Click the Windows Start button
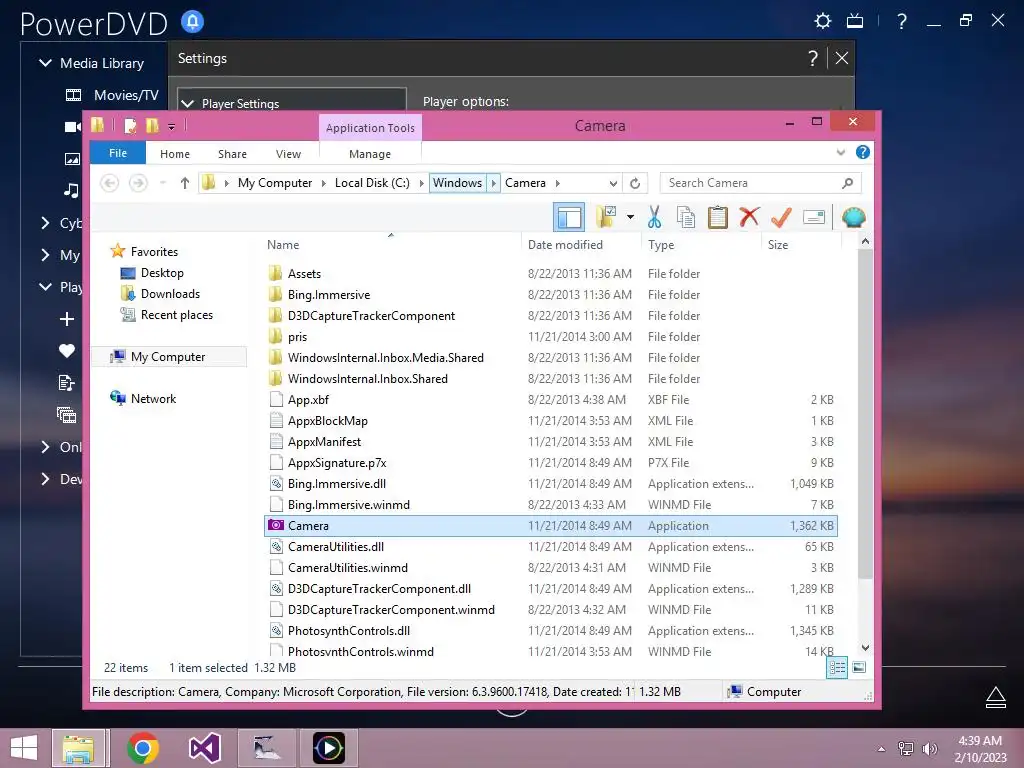1024x768 pixels. [x=24, y=748]
